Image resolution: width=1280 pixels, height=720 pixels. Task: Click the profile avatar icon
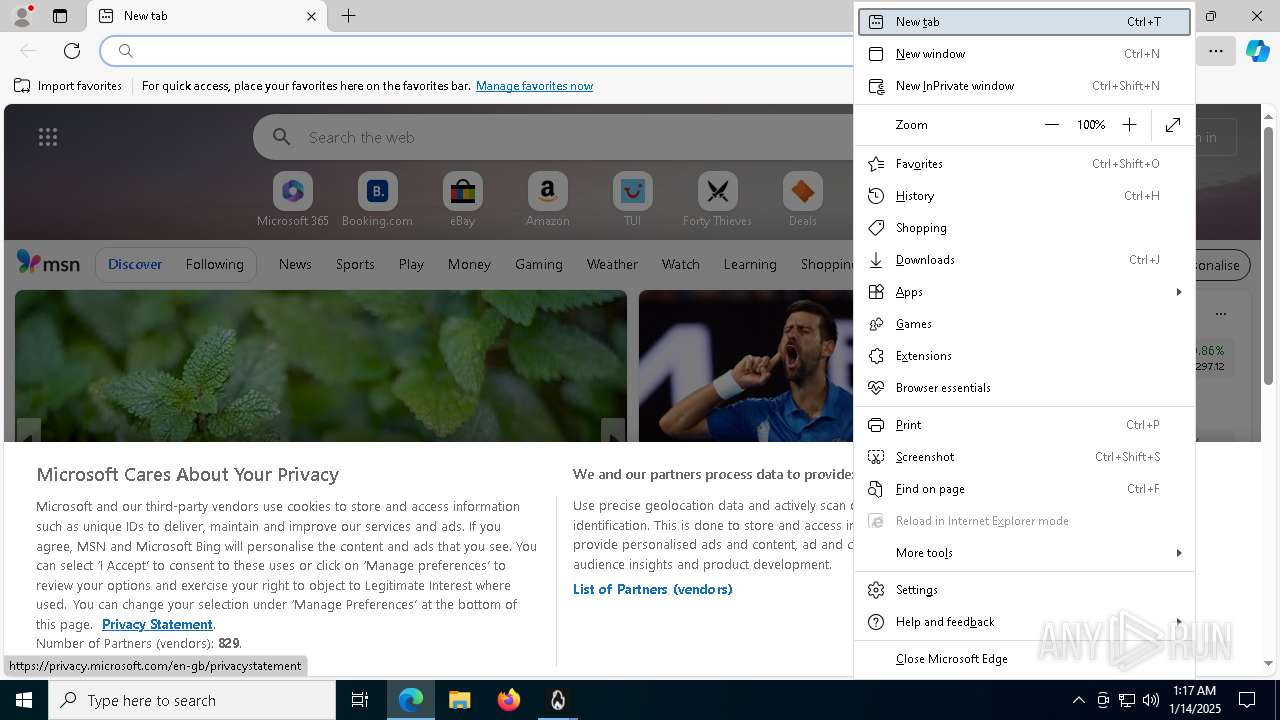tap(21, 16)
